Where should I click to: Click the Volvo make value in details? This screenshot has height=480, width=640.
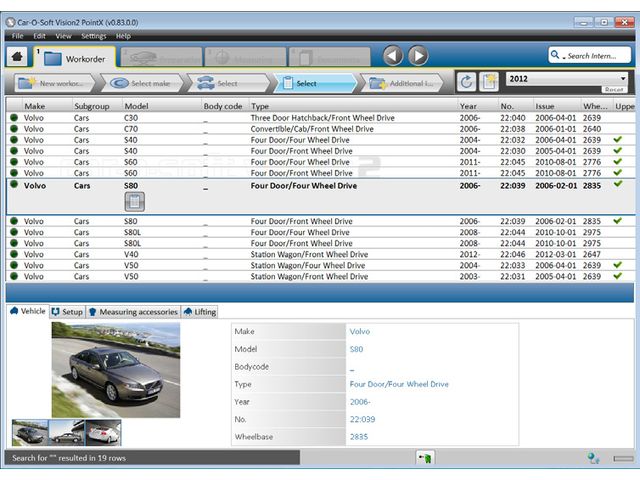click(x=360, y=331)
